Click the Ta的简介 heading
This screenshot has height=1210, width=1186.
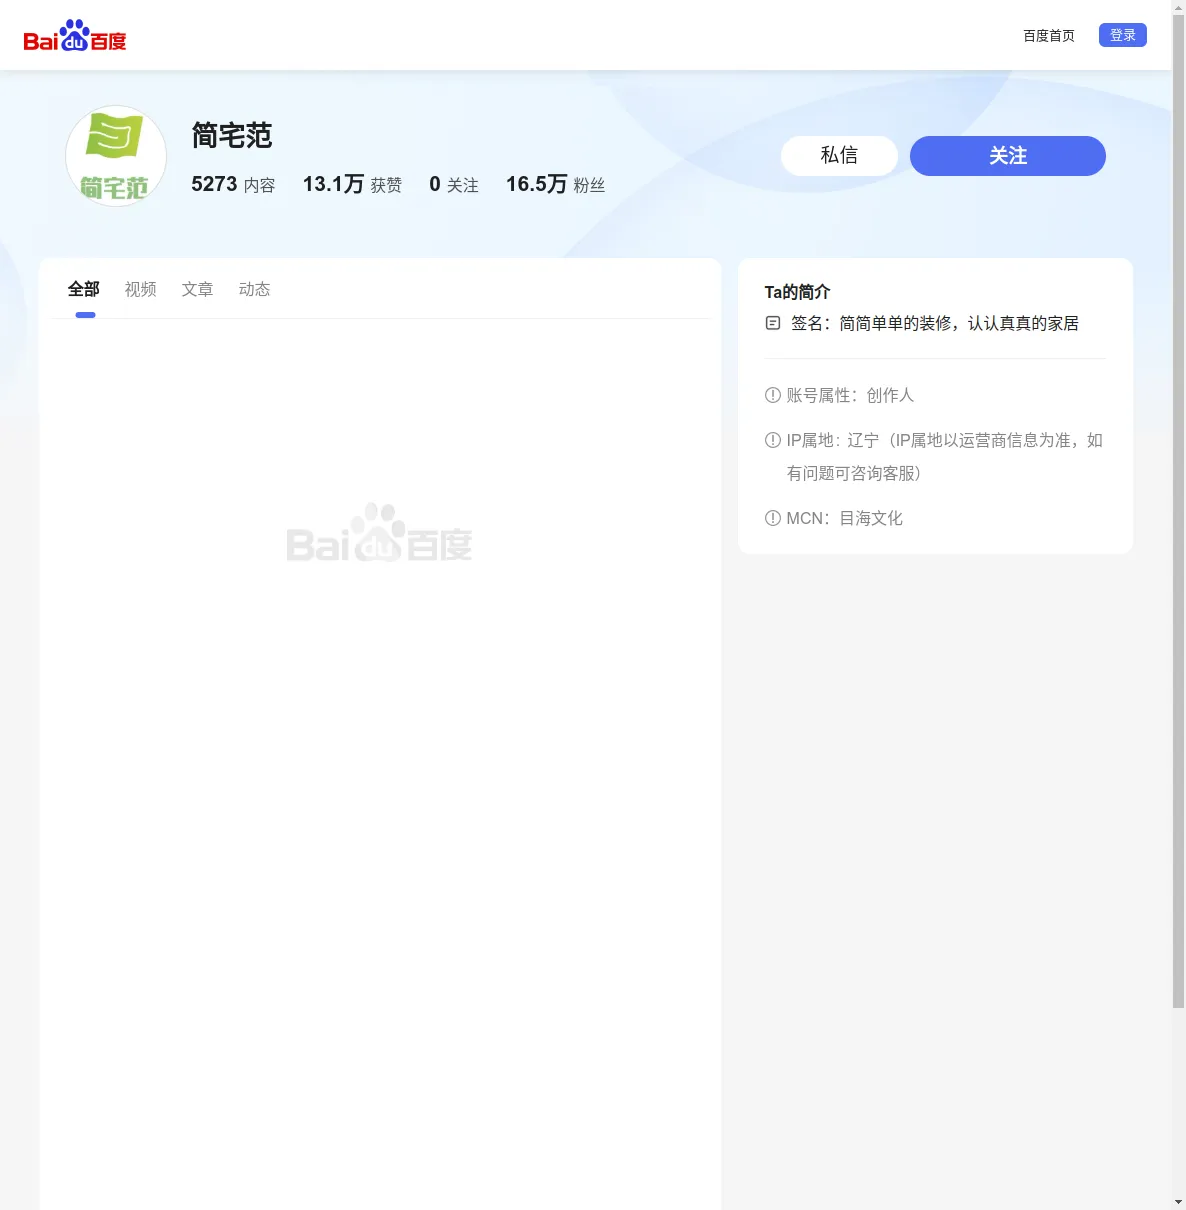[798, 292]
